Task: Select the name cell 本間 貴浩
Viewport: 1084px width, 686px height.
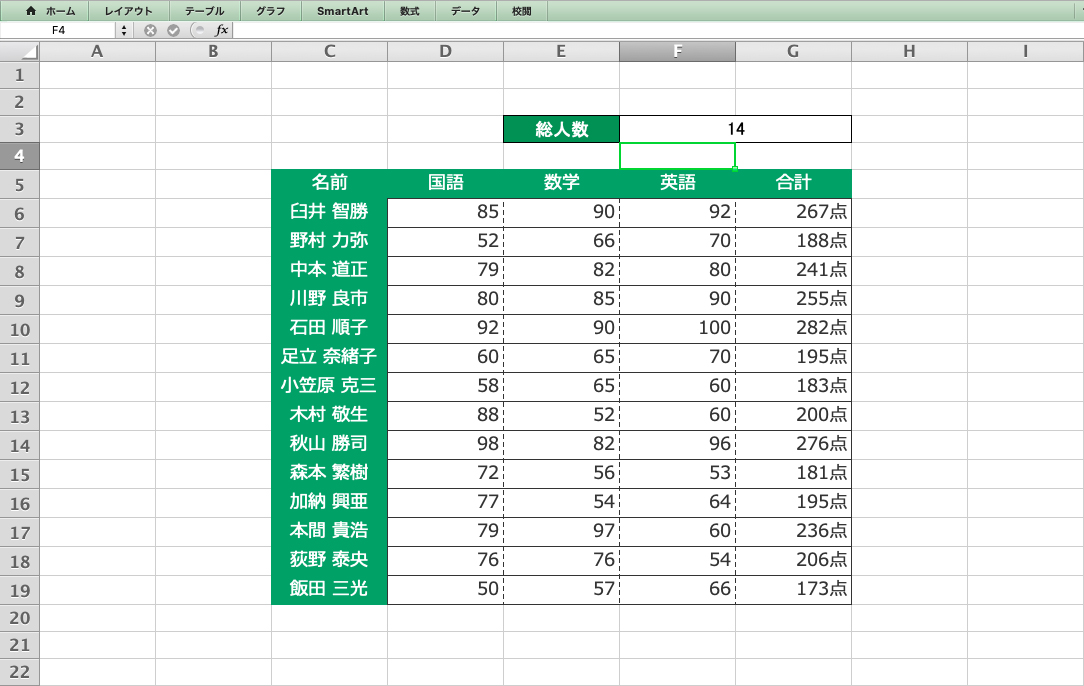Action: click(x=330, y=532)
